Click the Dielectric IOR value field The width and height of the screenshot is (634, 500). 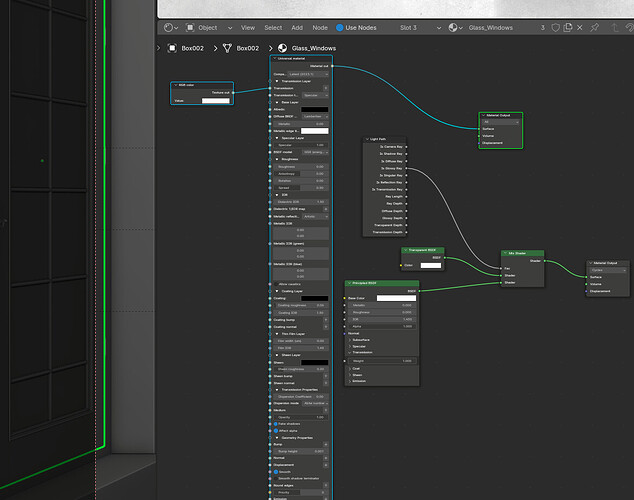(x=301, y=202)
